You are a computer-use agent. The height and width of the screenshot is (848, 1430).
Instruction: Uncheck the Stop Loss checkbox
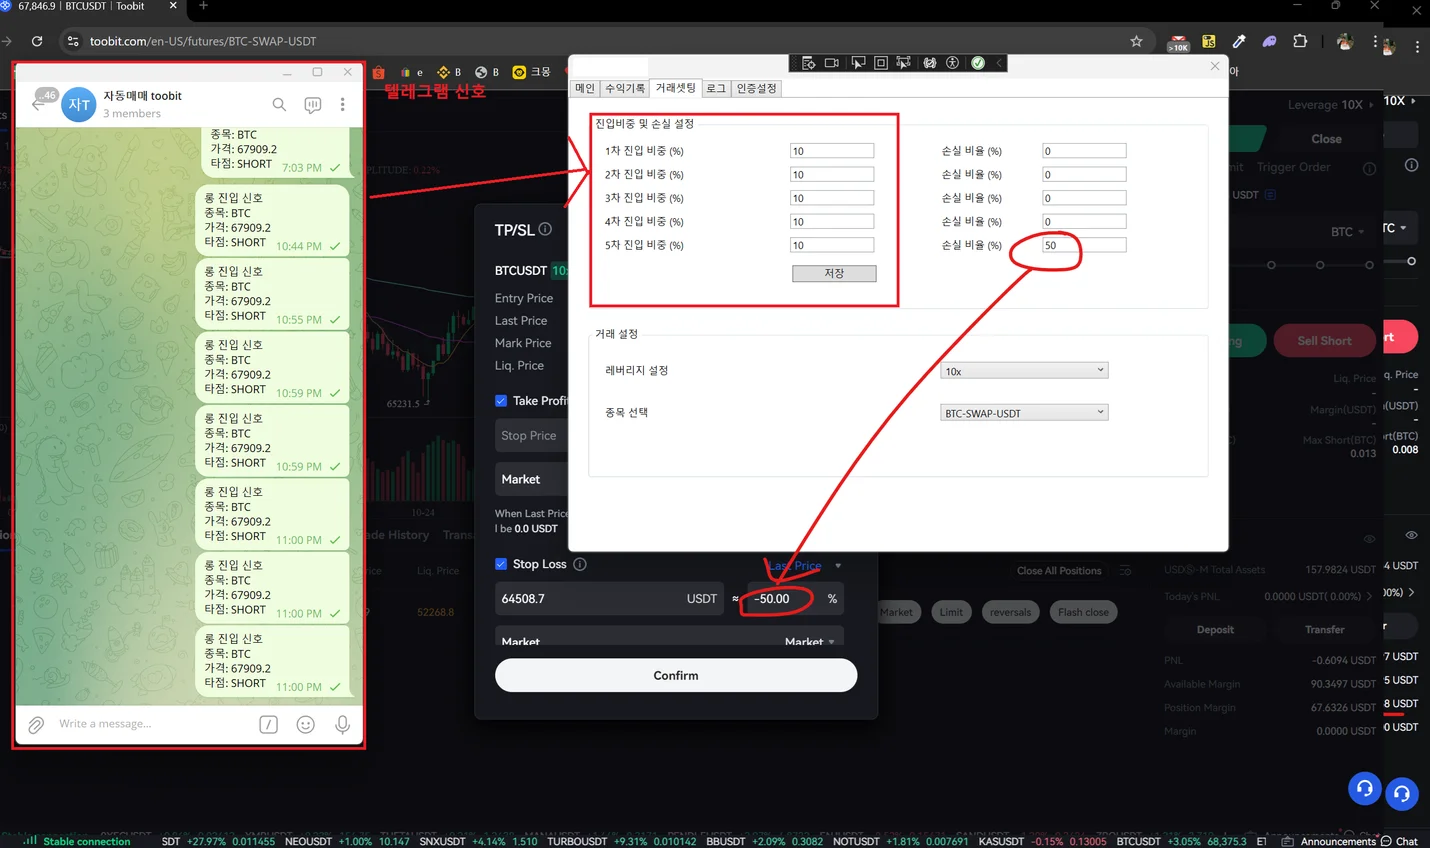[x=501, y=564]
